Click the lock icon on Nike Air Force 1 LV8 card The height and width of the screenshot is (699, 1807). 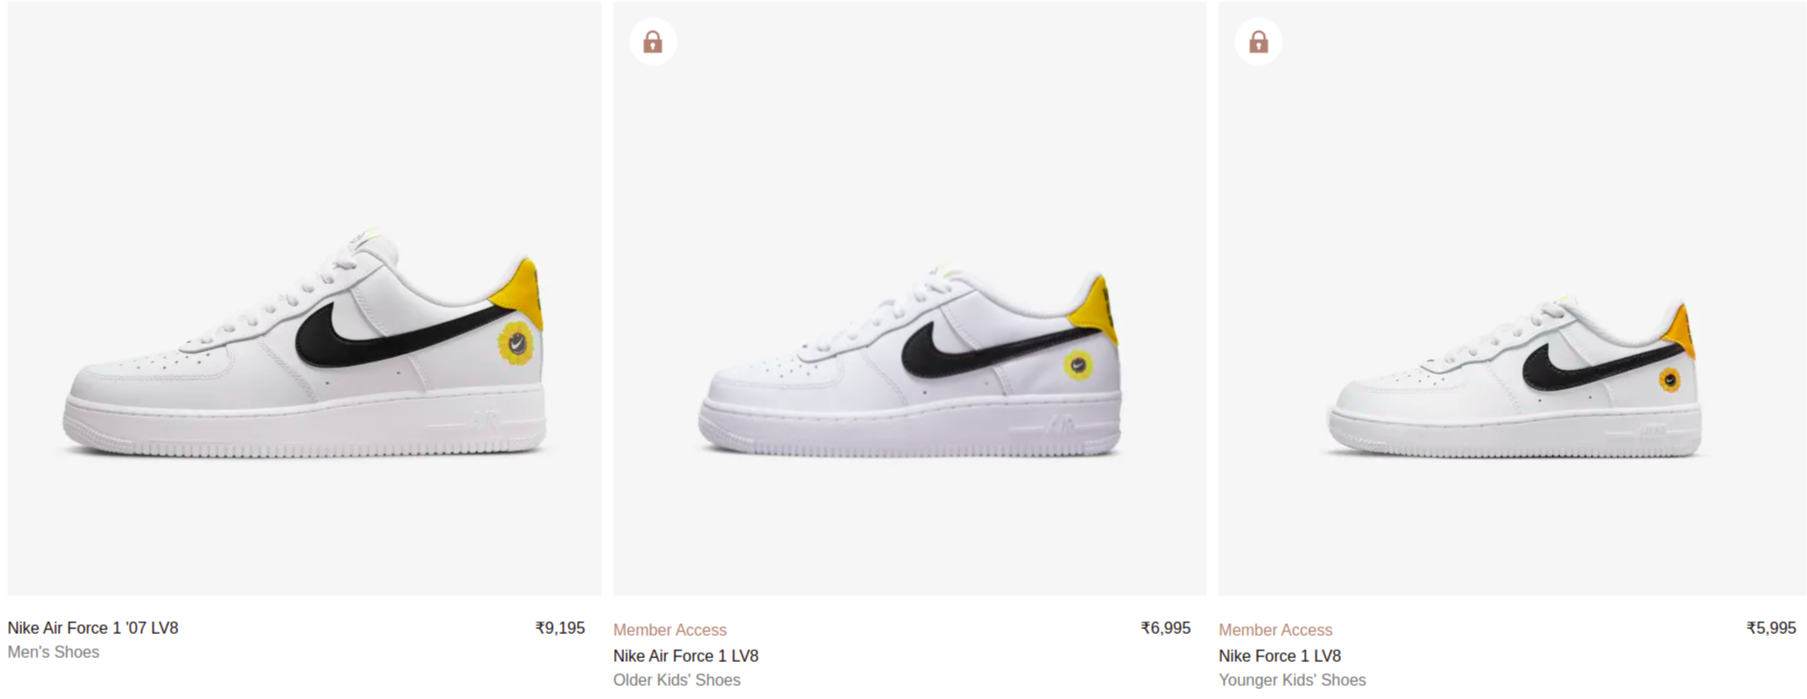tap(653, 42)
